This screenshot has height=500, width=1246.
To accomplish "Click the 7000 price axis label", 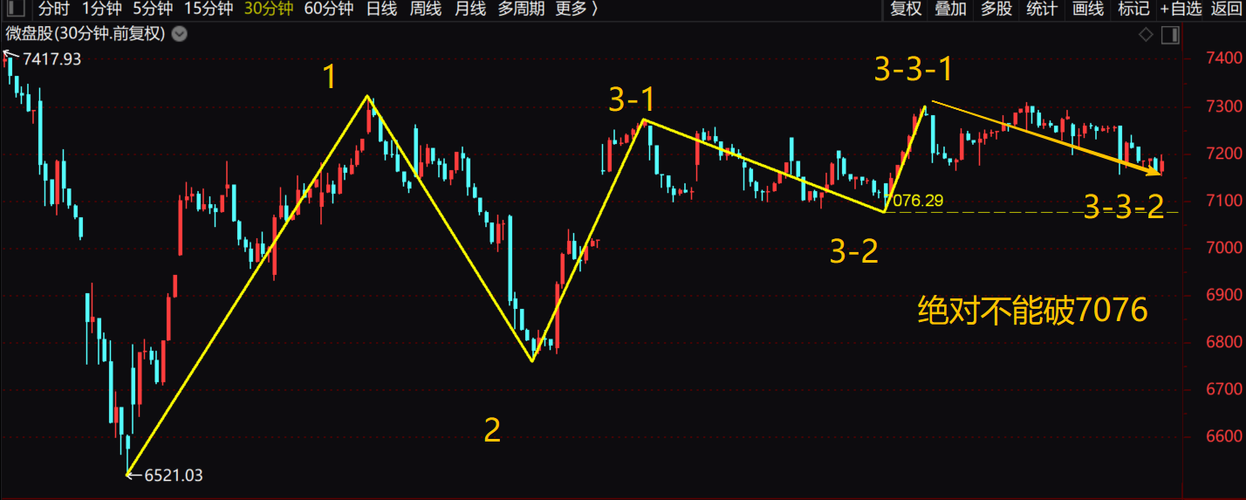I will point(1225,247).
